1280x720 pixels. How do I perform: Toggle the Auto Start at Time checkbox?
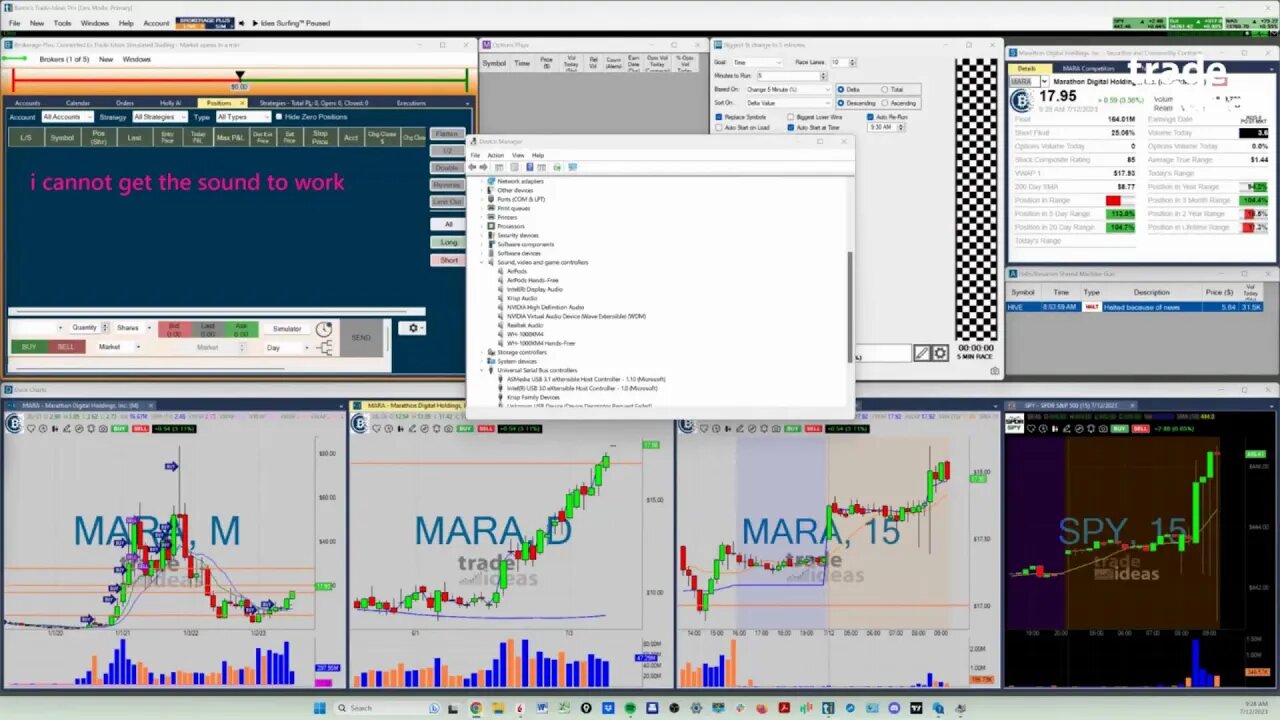(791, 127)
